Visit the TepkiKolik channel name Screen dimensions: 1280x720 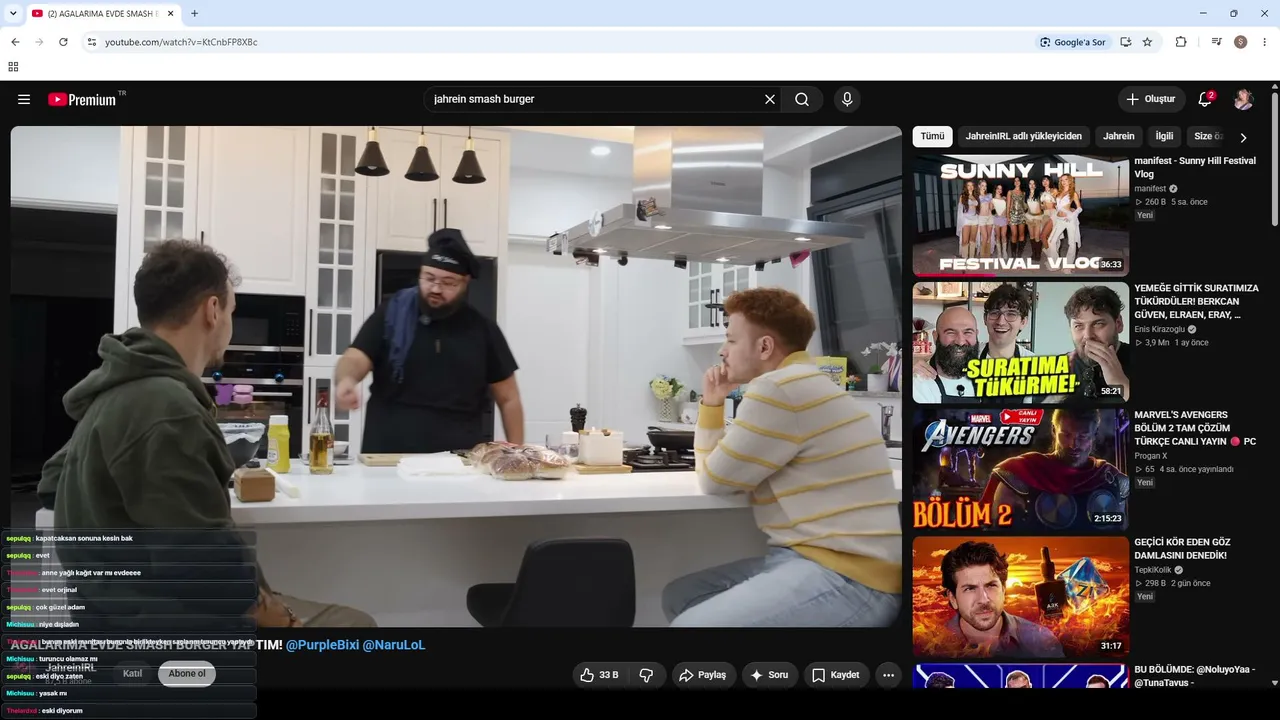pyautogui.click(x=1153, y=570)
